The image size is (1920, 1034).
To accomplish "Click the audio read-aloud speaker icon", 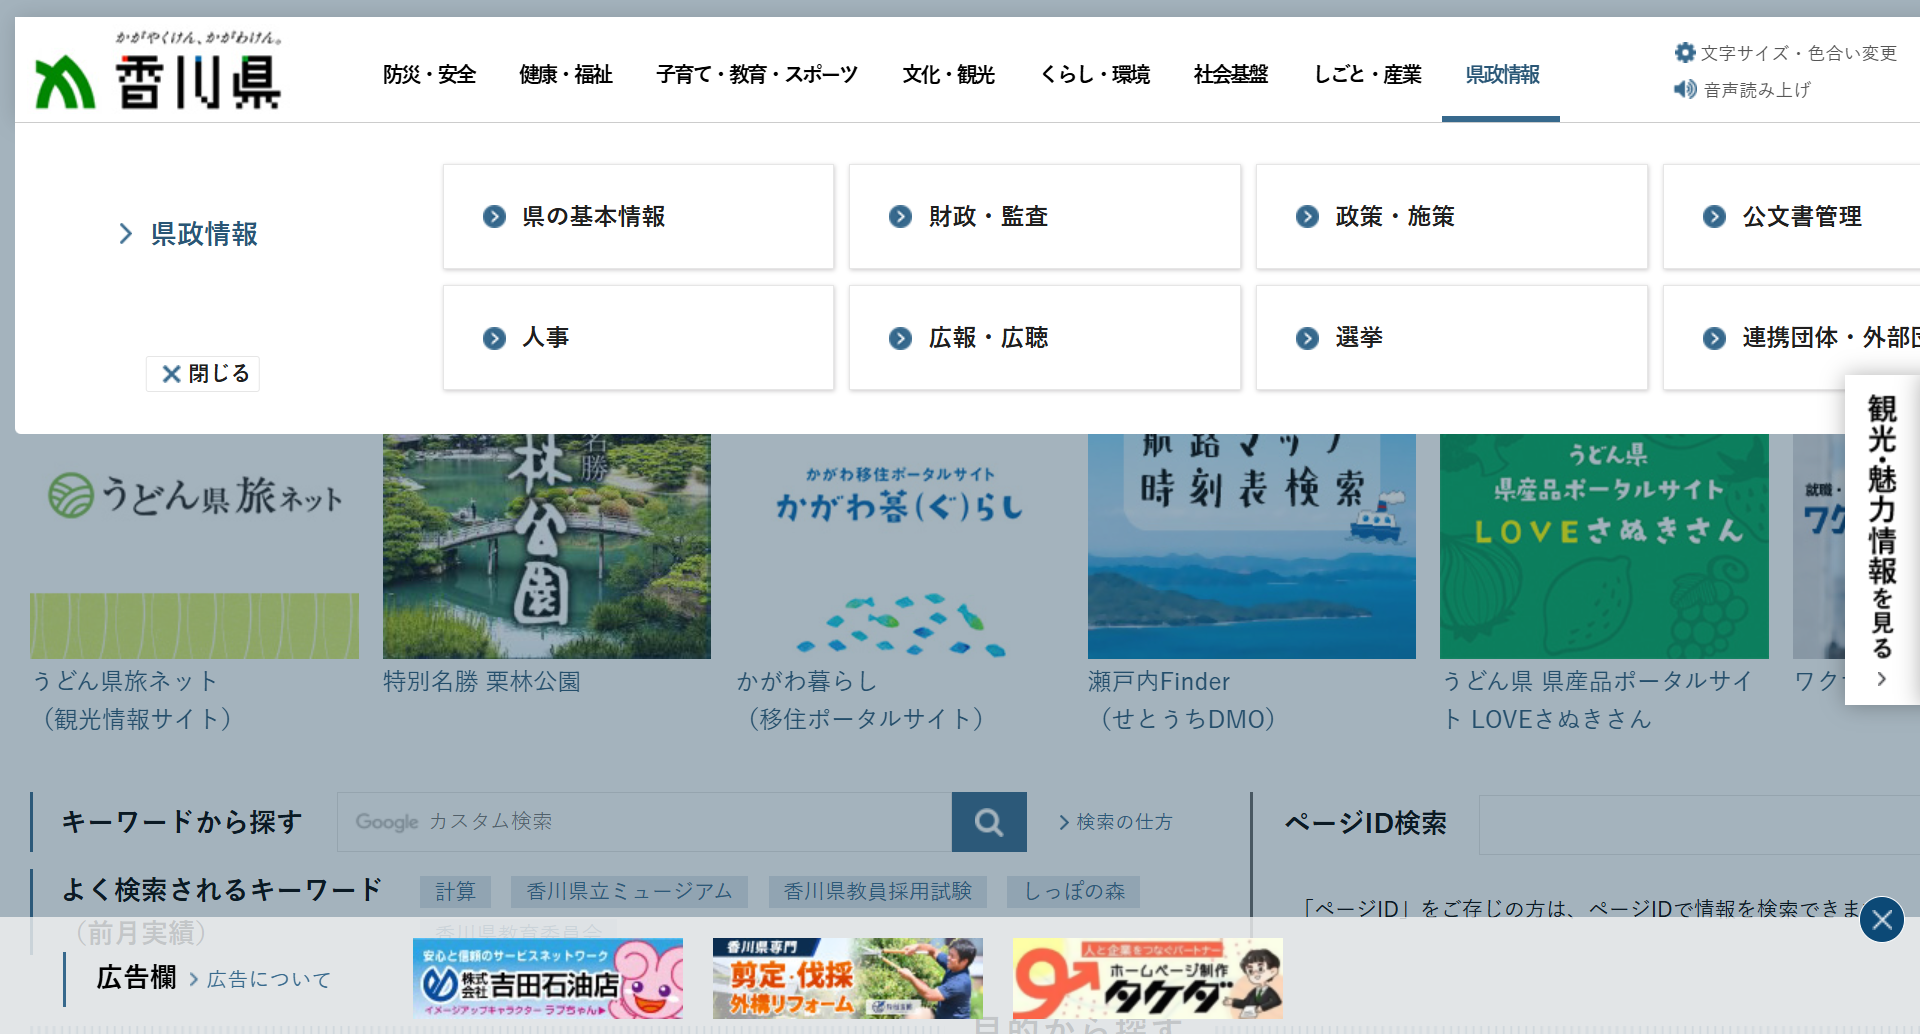I will point(1685,90).
